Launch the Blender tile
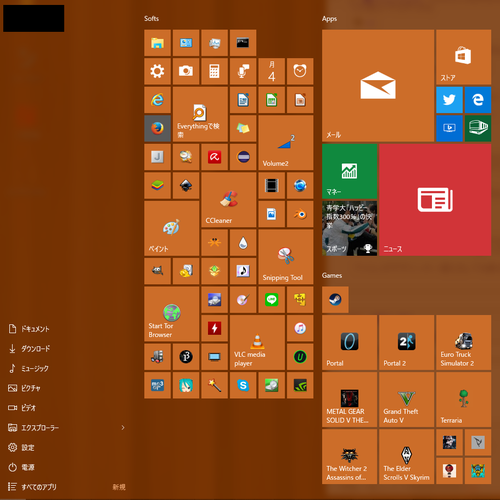 tap(300, 214)
